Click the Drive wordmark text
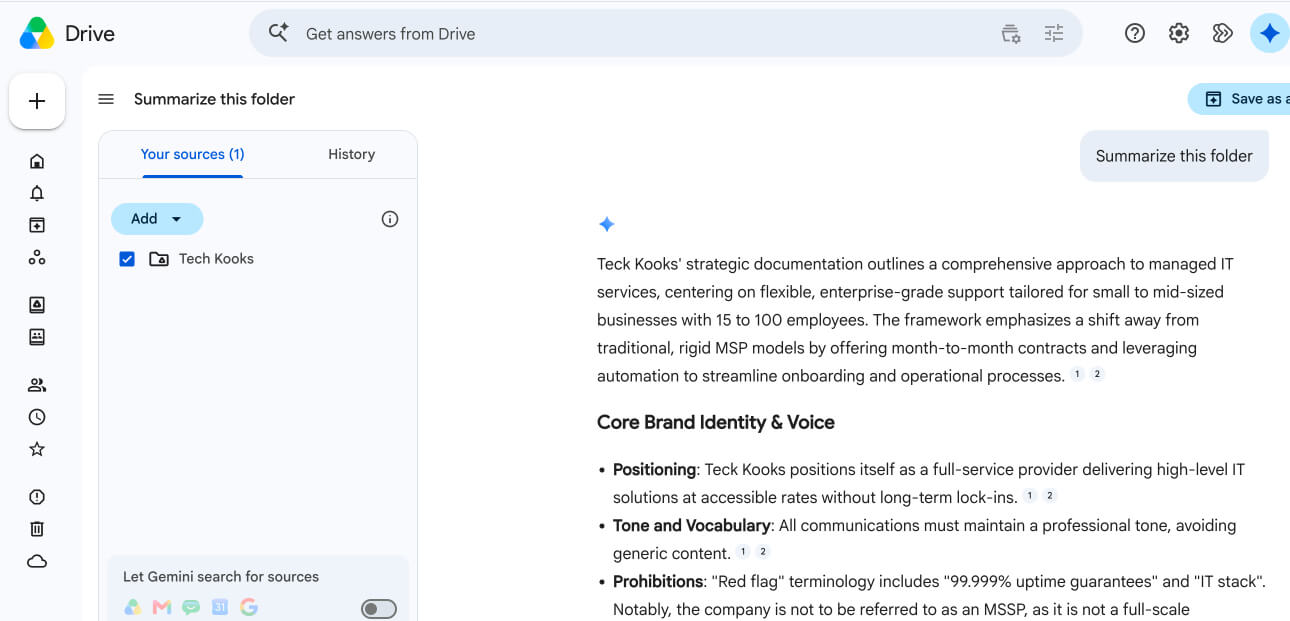Screen dimensions: 1290x621 pyautogui.click(x=90, y=34)
